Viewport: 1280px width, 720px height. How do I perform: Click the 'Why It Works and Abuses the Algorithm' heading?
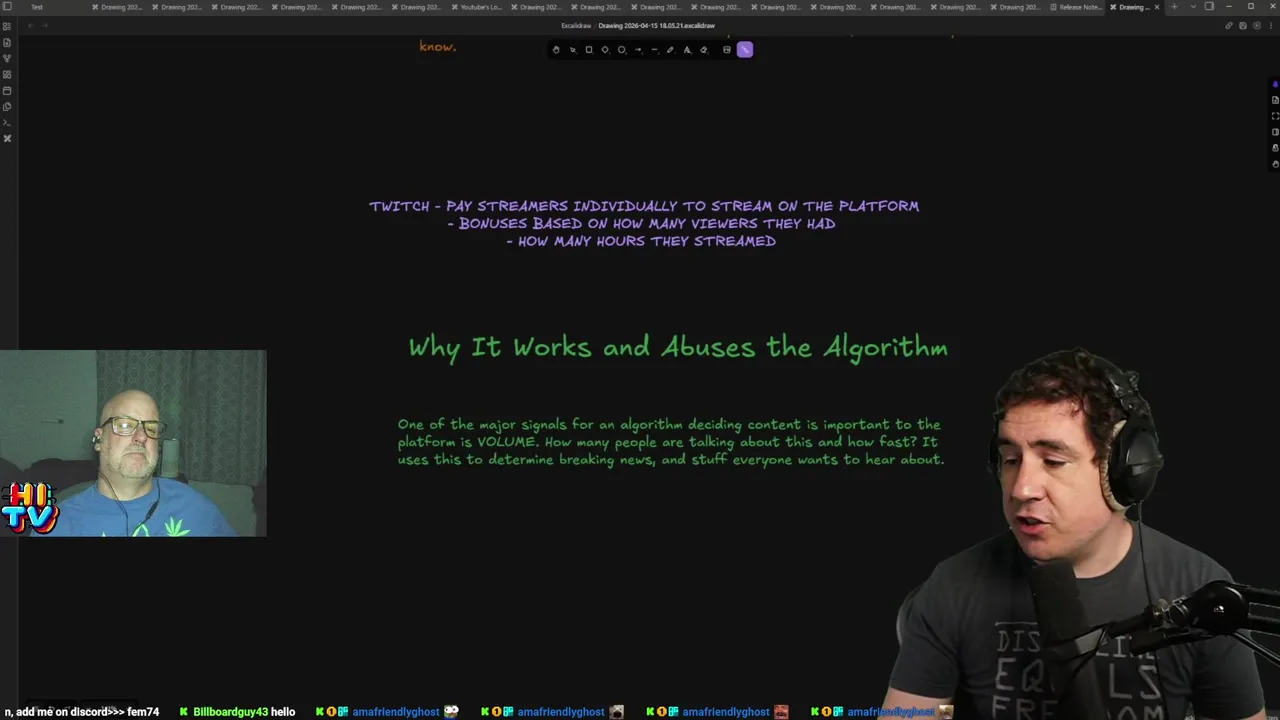click(x=678, y=347)
